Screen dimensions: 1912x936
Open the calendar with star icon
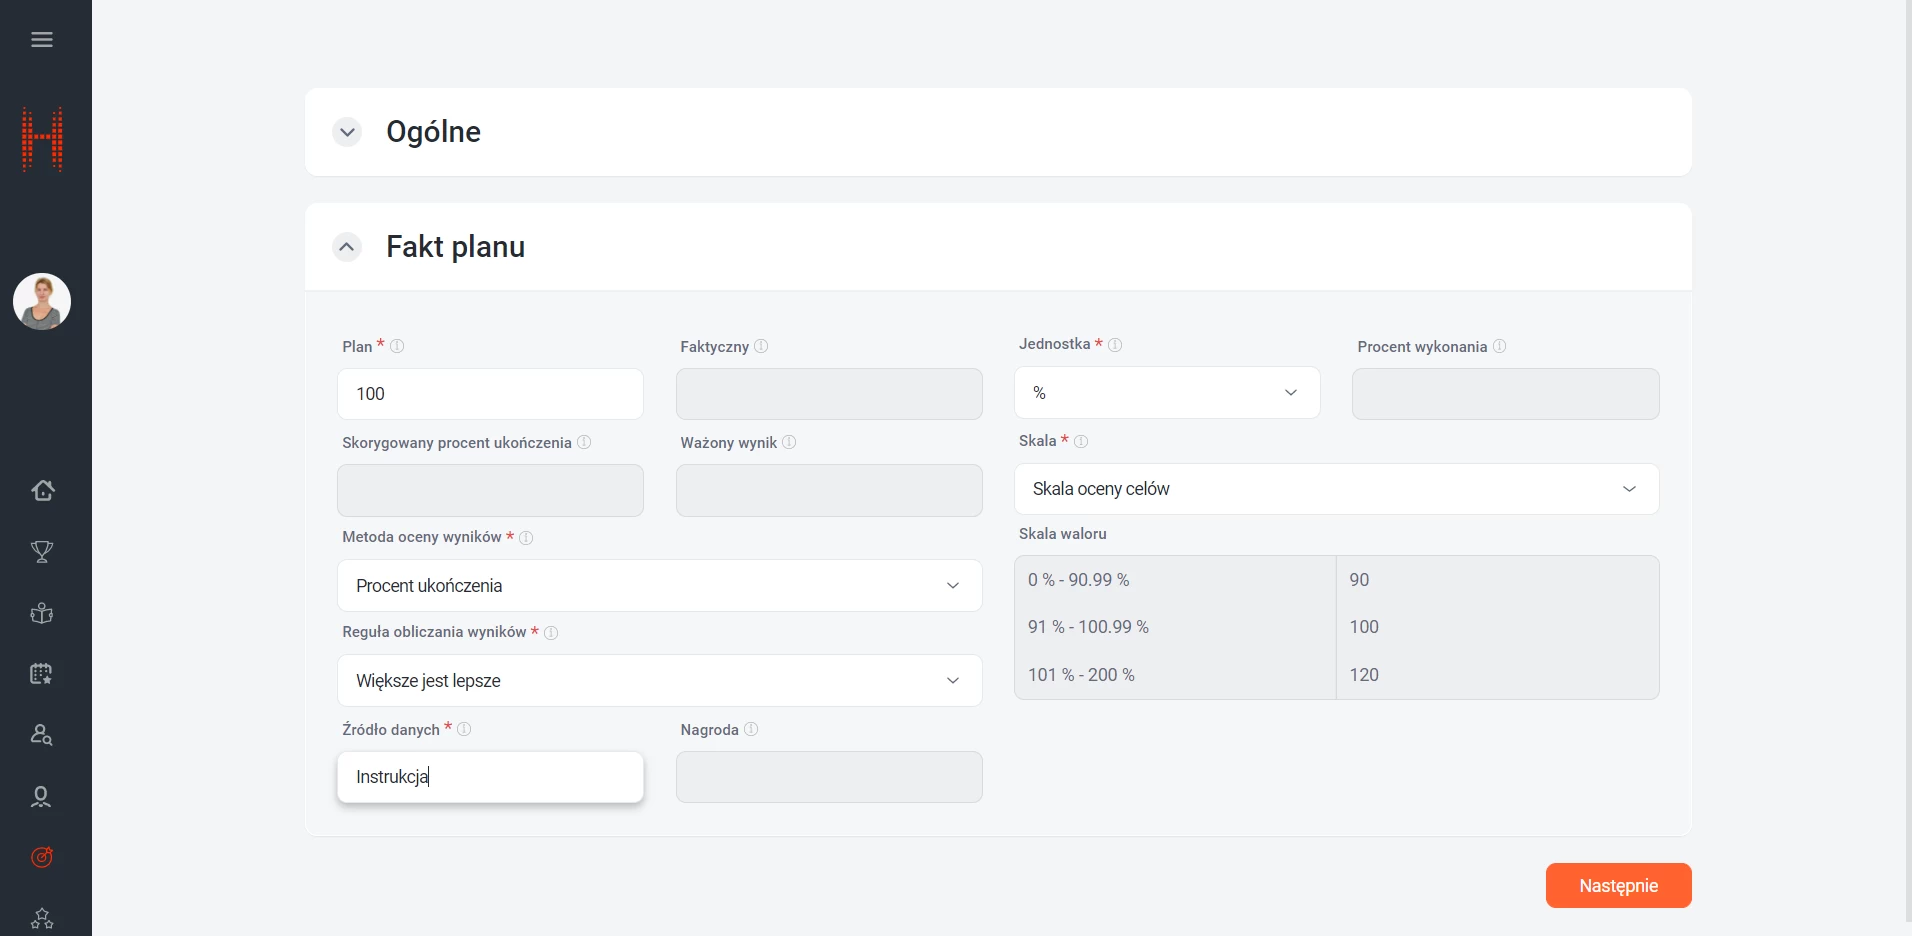(42, 674)
